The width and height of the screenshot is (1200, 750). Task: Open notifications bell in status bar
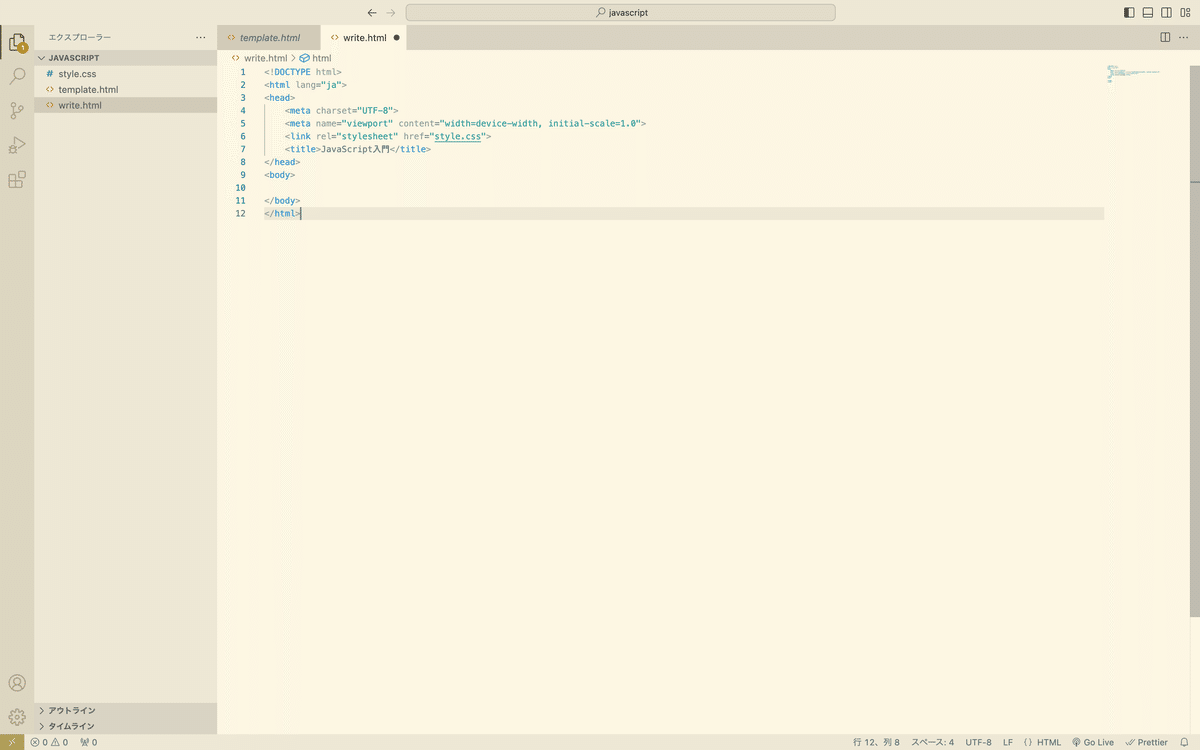click(x=1184, y=742)
